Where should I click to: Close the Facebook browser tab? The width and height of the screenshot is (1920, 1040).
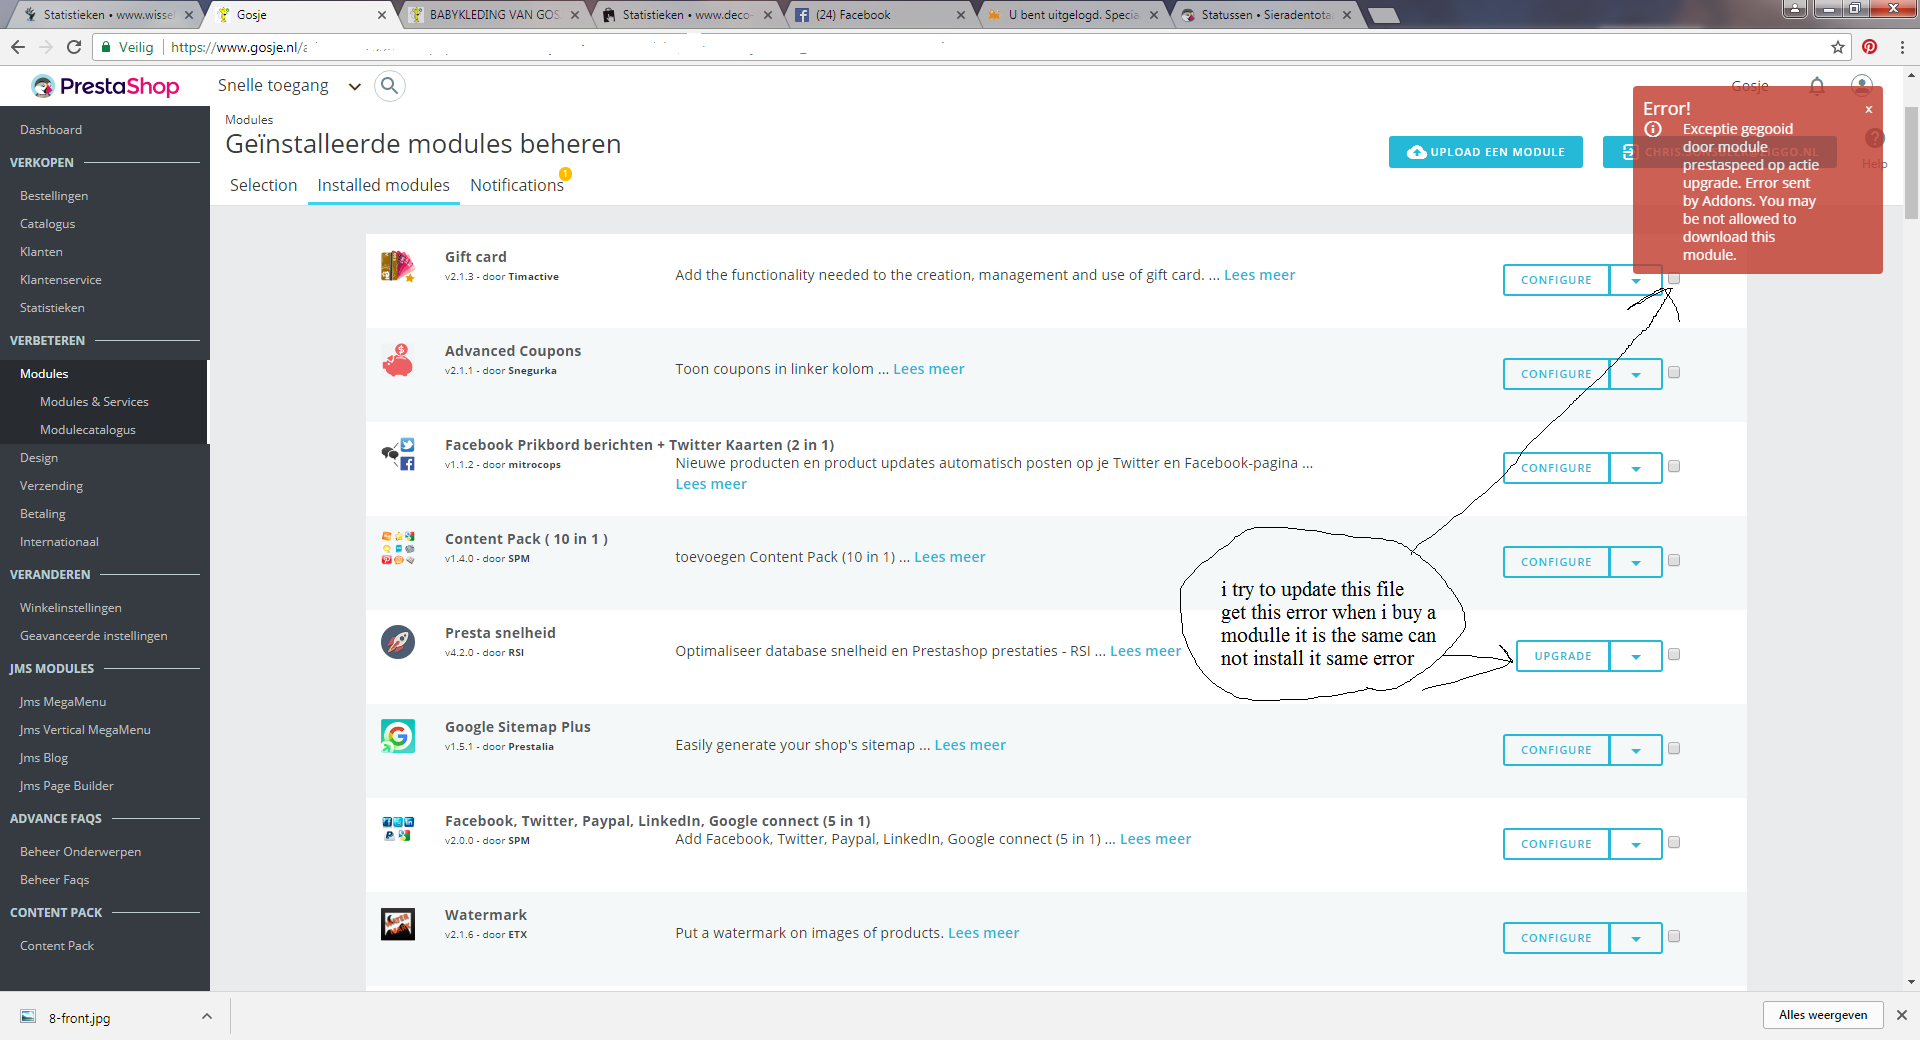click(x=961, y=15)
